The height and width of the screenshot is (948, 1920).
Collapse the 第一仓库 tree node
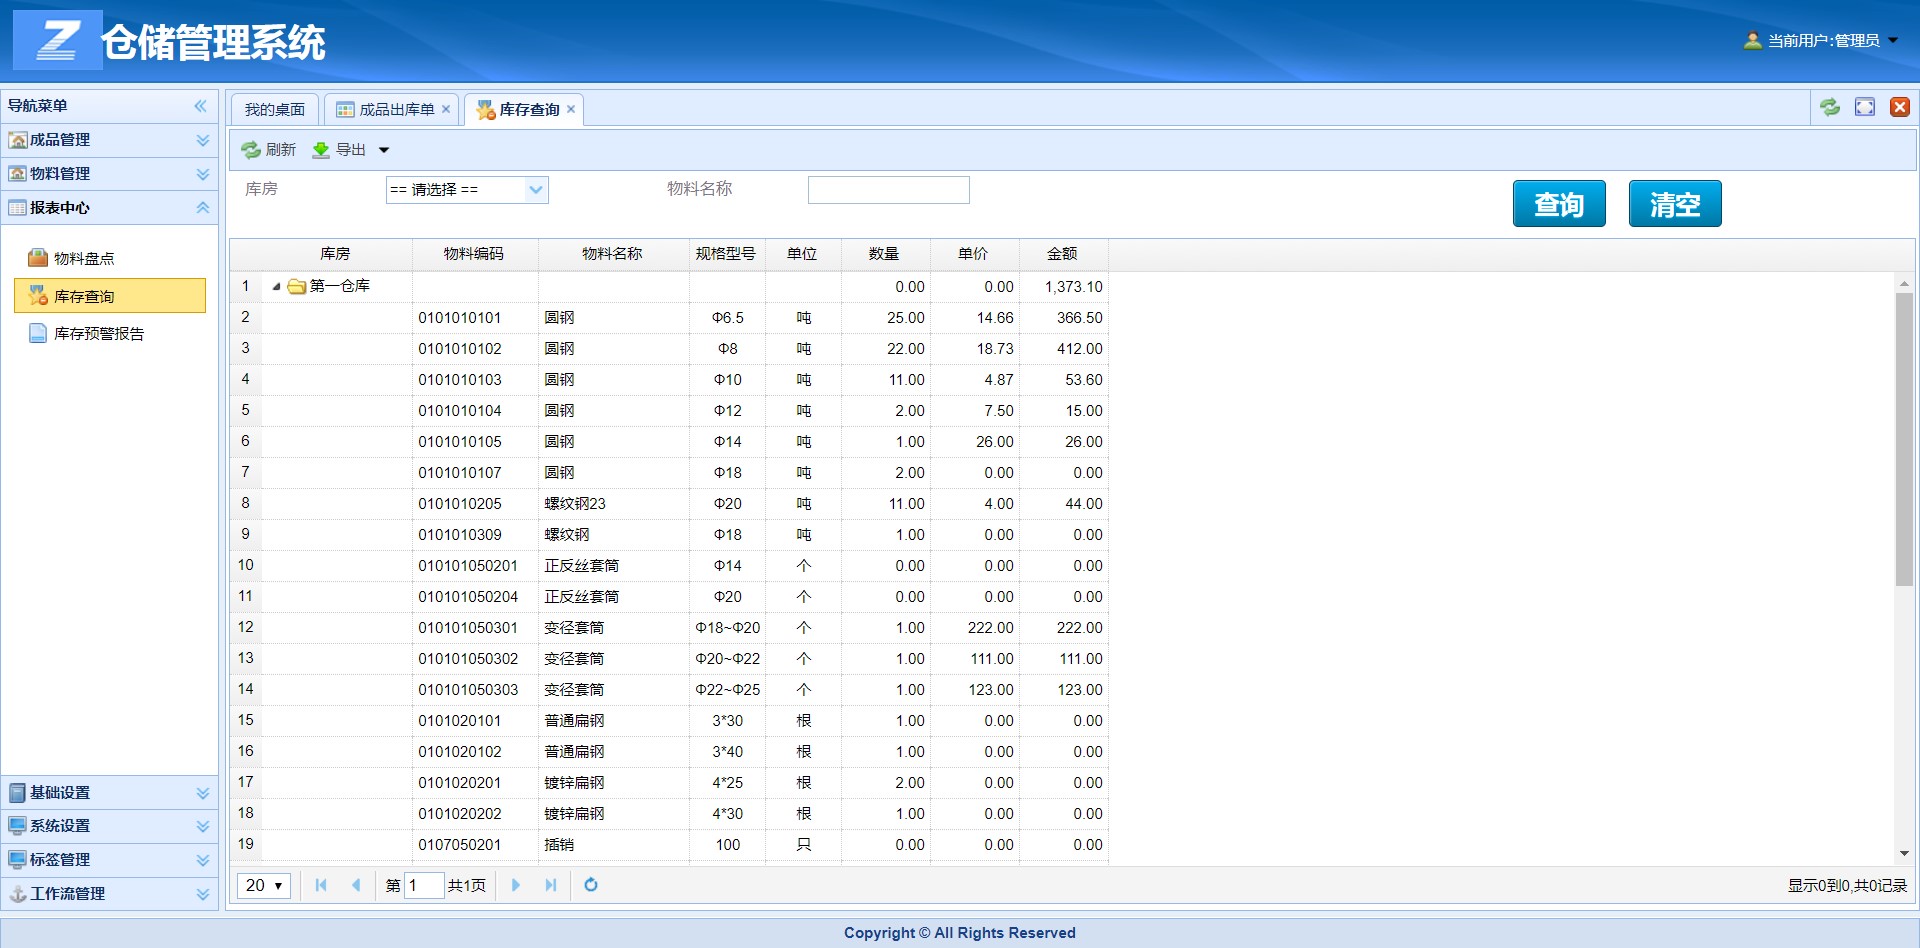[x=276, y=286]
